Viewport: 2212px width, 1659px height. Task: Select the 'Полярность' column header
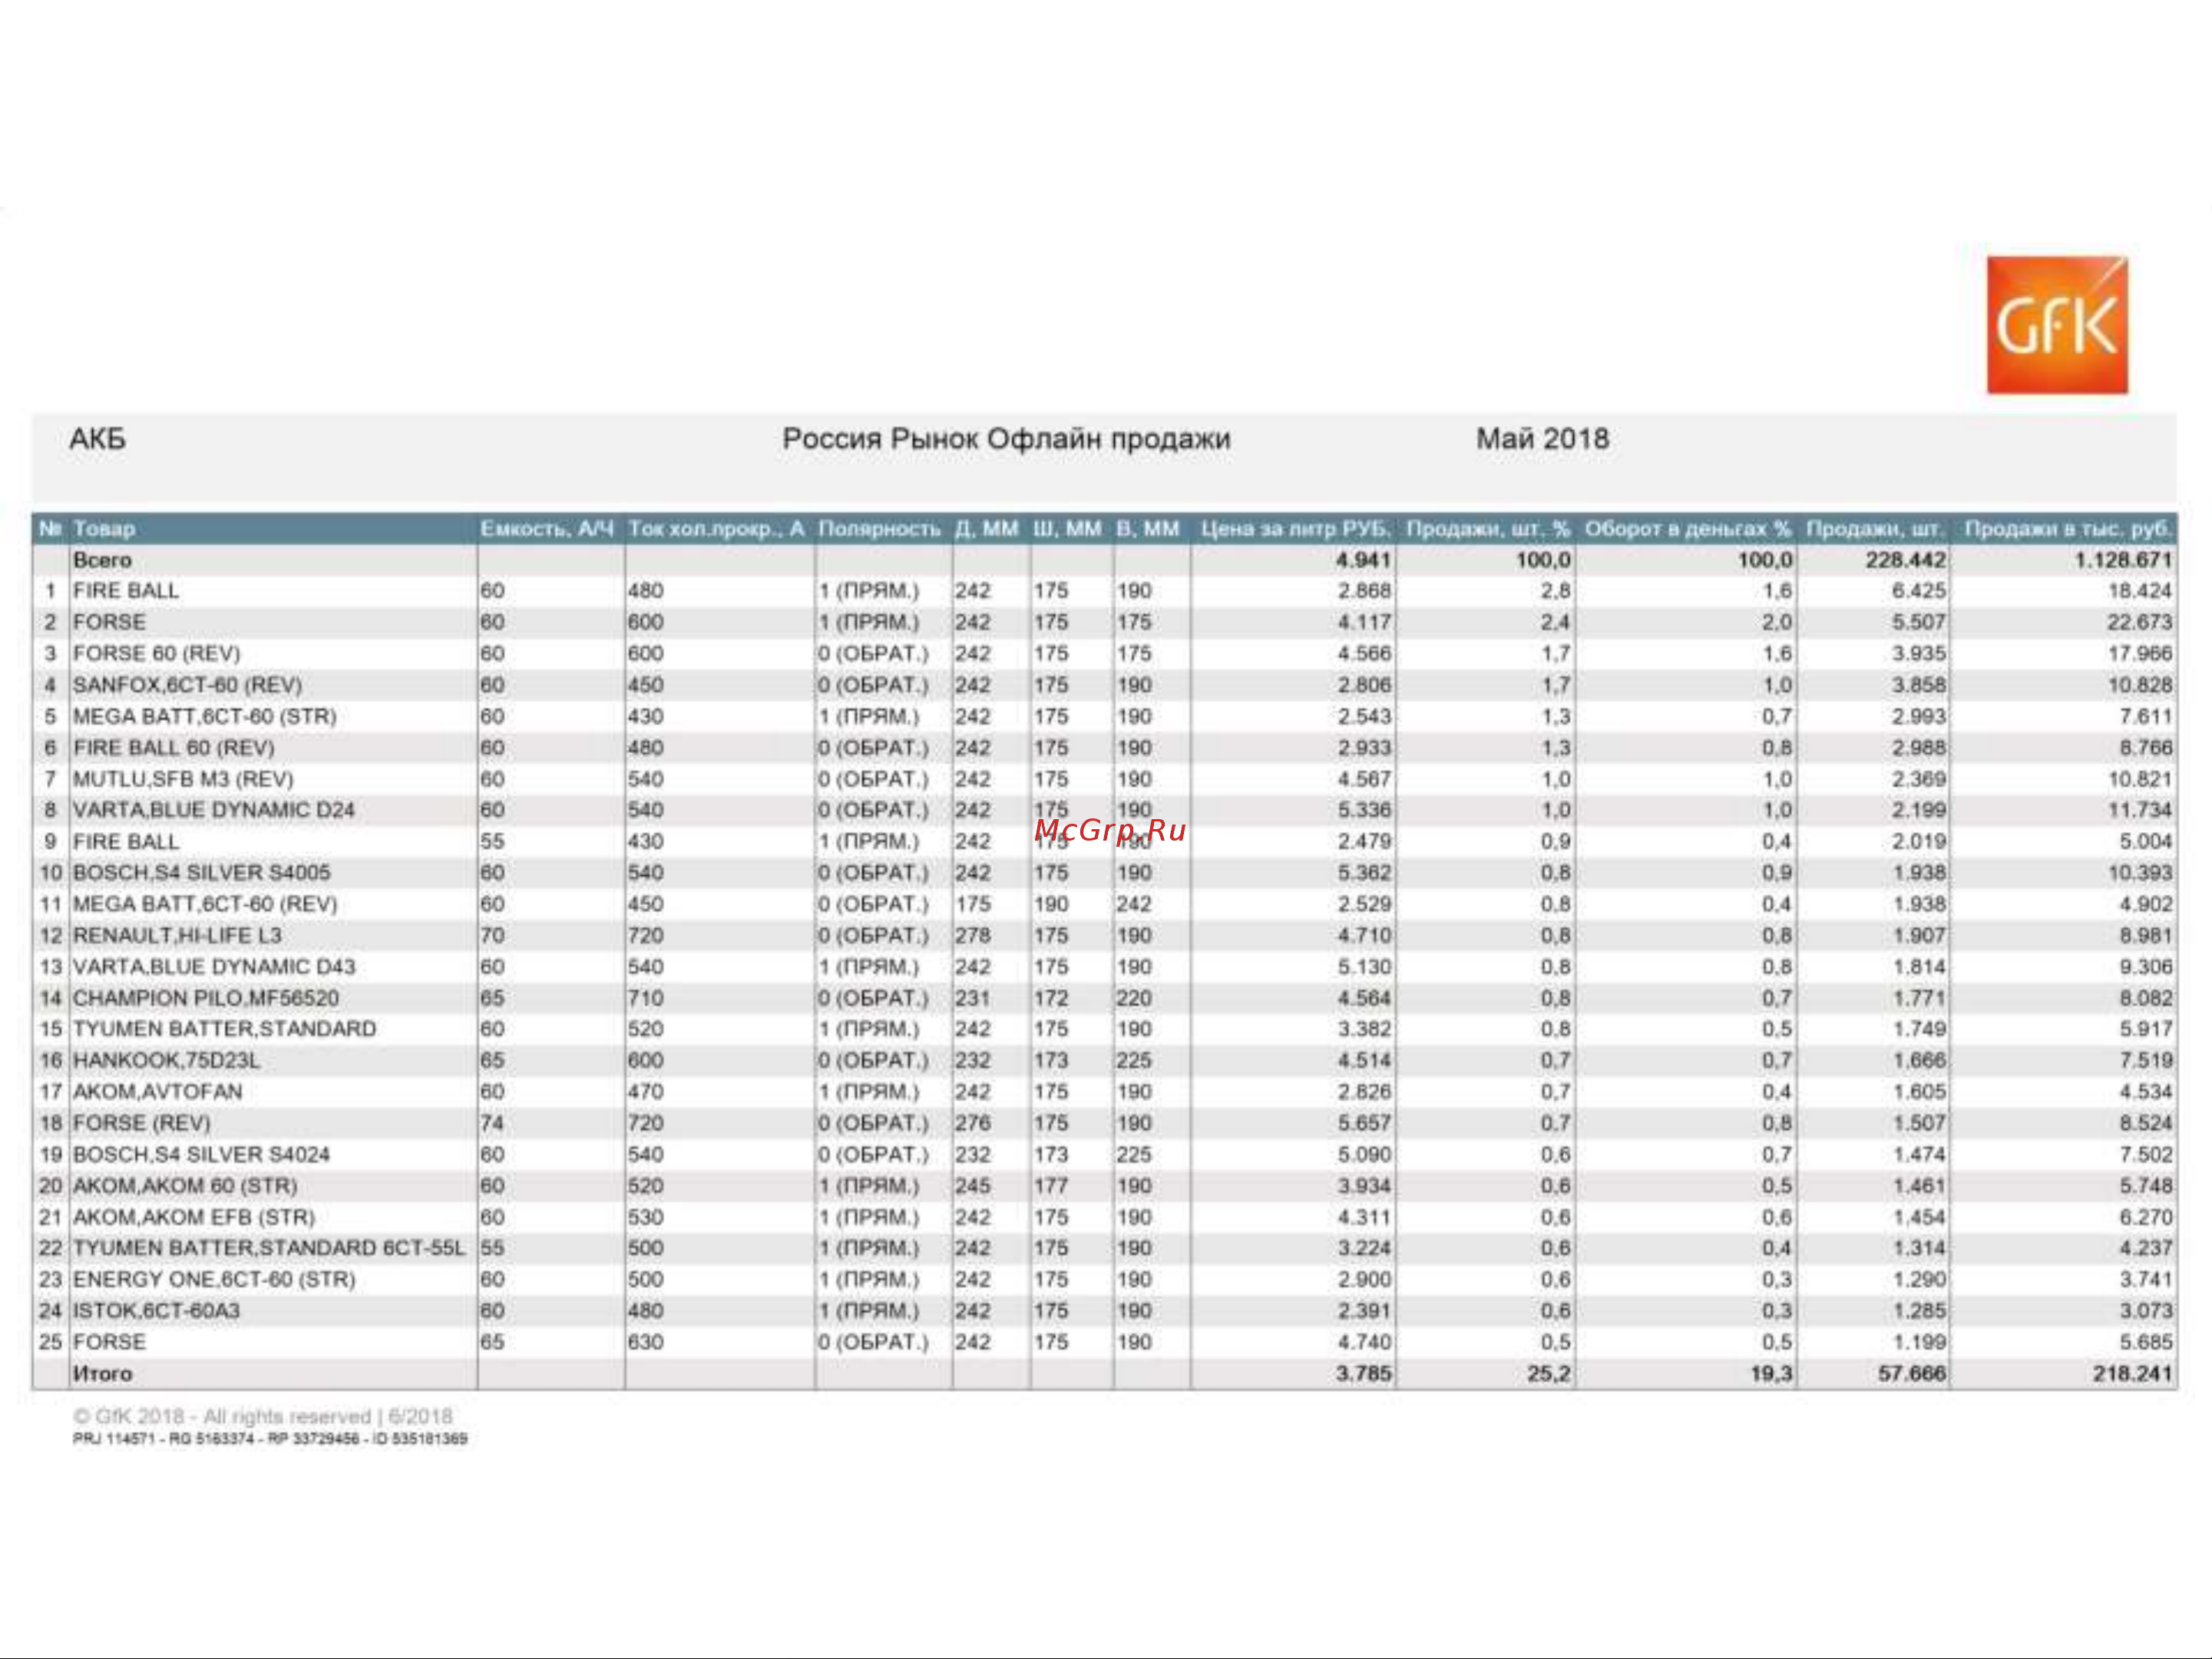[879, 529]
